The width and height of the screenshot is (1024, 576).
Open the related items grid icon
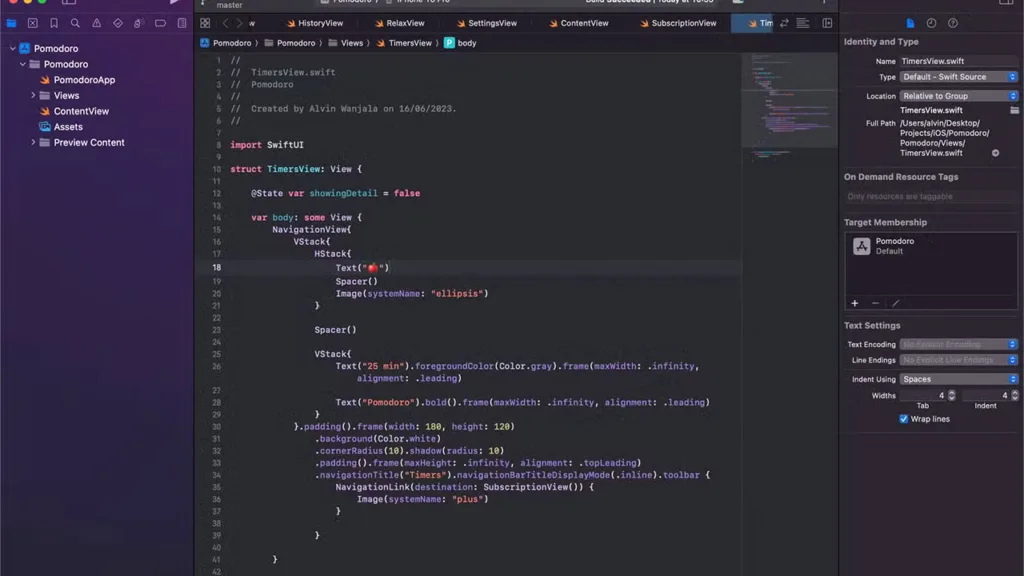pos(205,23)
